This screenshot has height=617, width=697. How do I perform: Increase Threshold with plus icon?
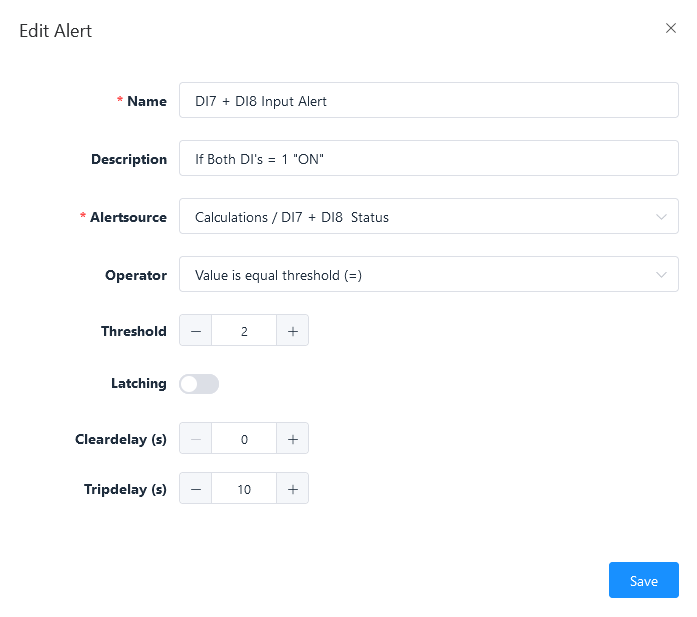click(x=292, y=331)
